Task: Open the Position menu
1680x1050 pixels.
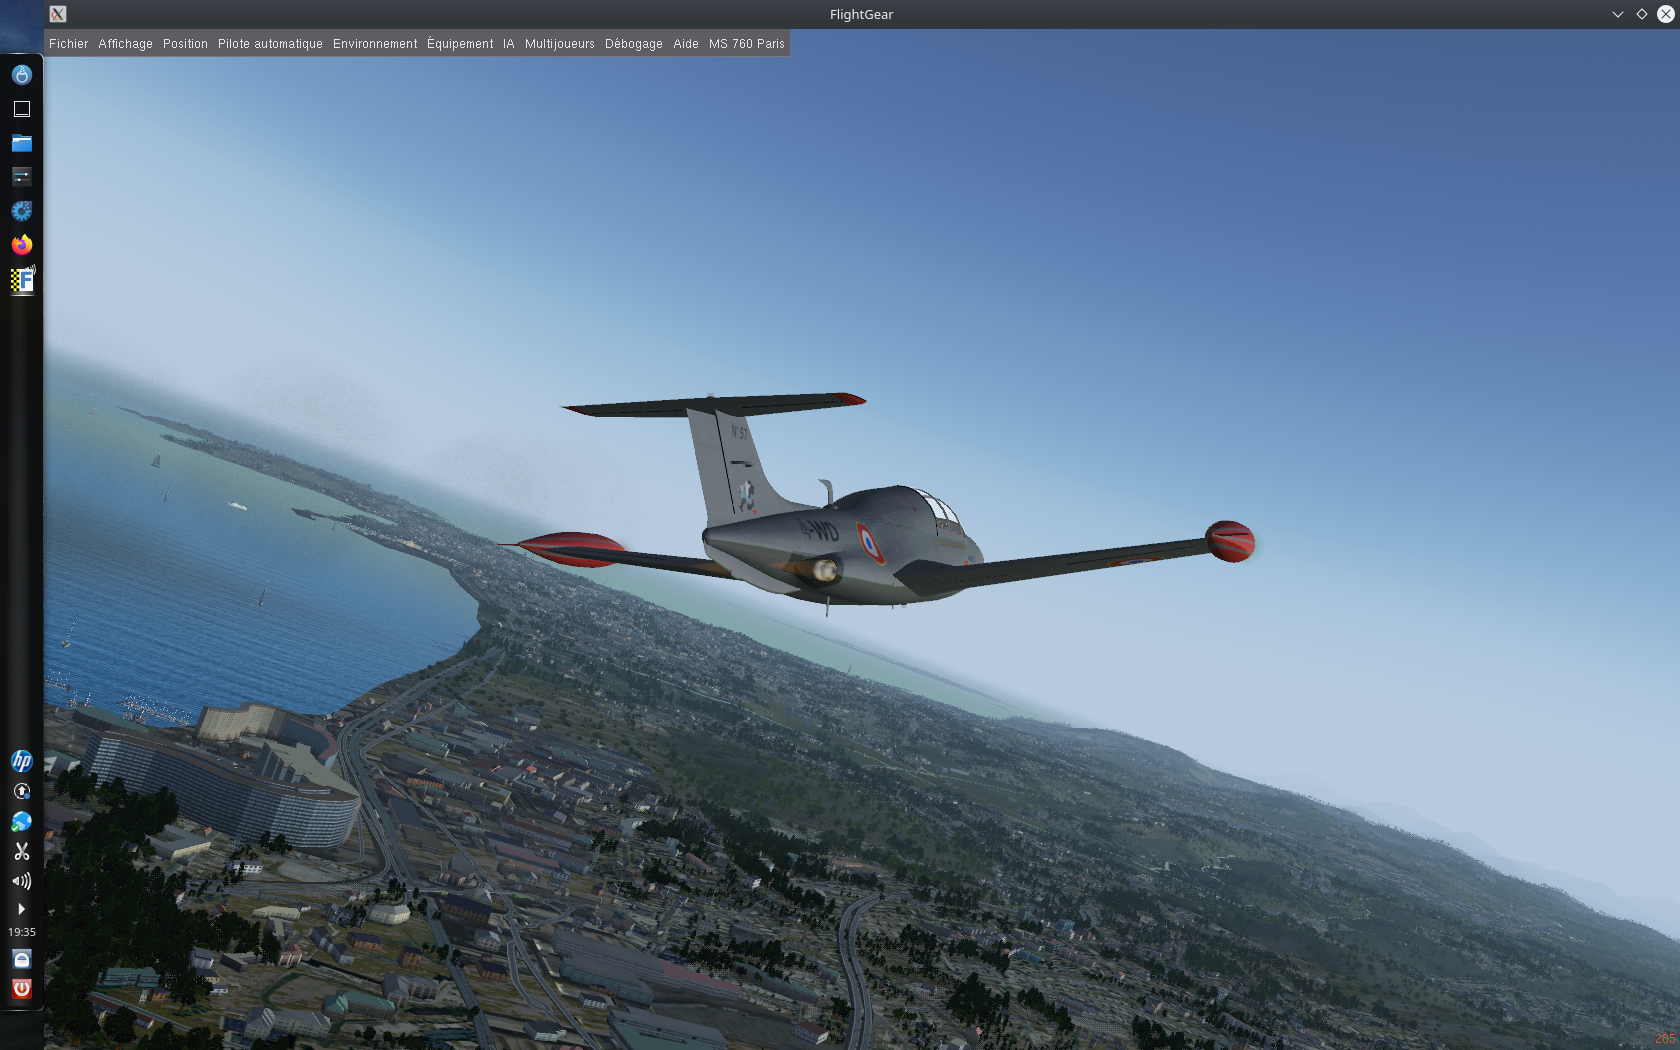Action: coord(185,44)
